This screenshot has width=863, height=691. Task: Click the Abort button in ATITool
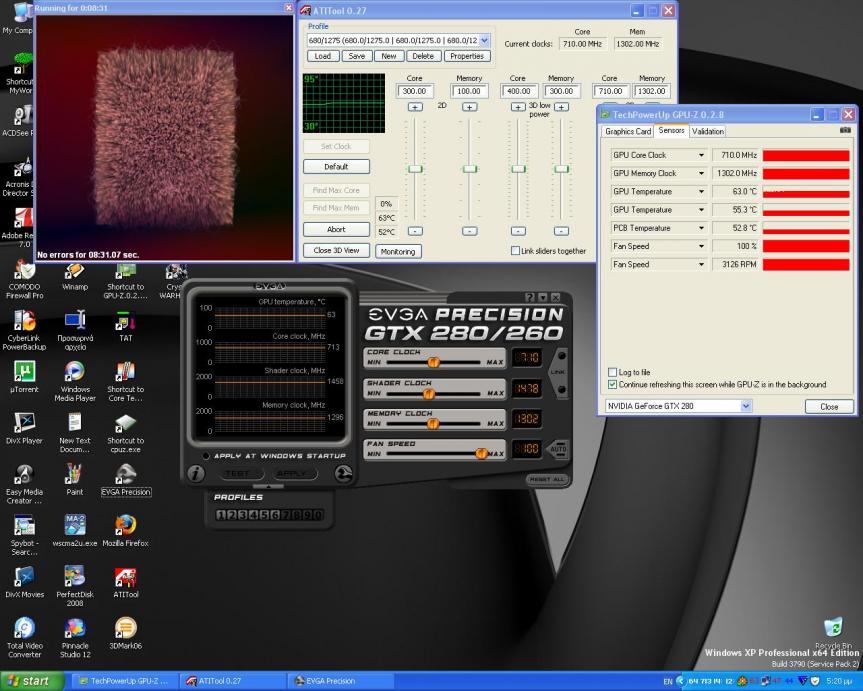[x=336, y=229]
